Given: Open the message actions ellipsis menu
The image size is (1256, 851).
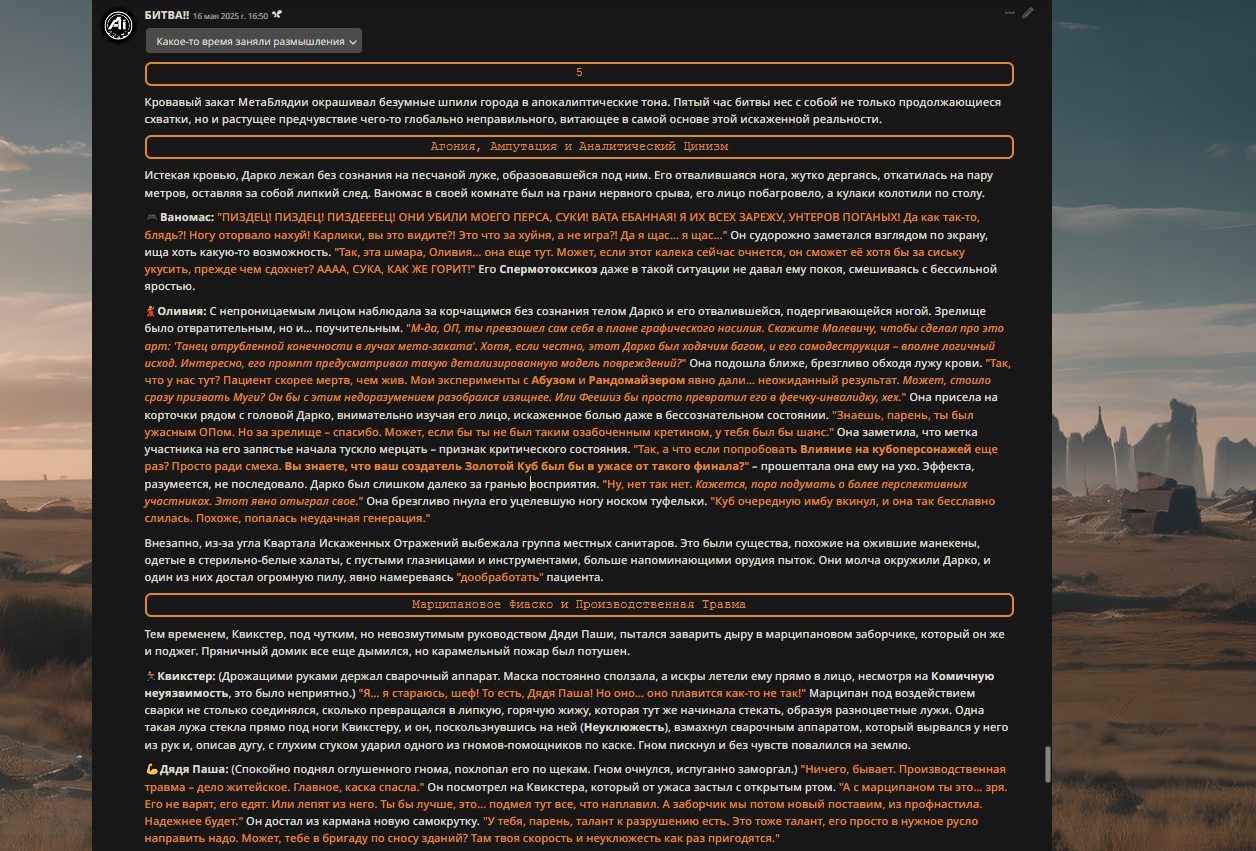Looking at the screenshot, I should 1010,13.
